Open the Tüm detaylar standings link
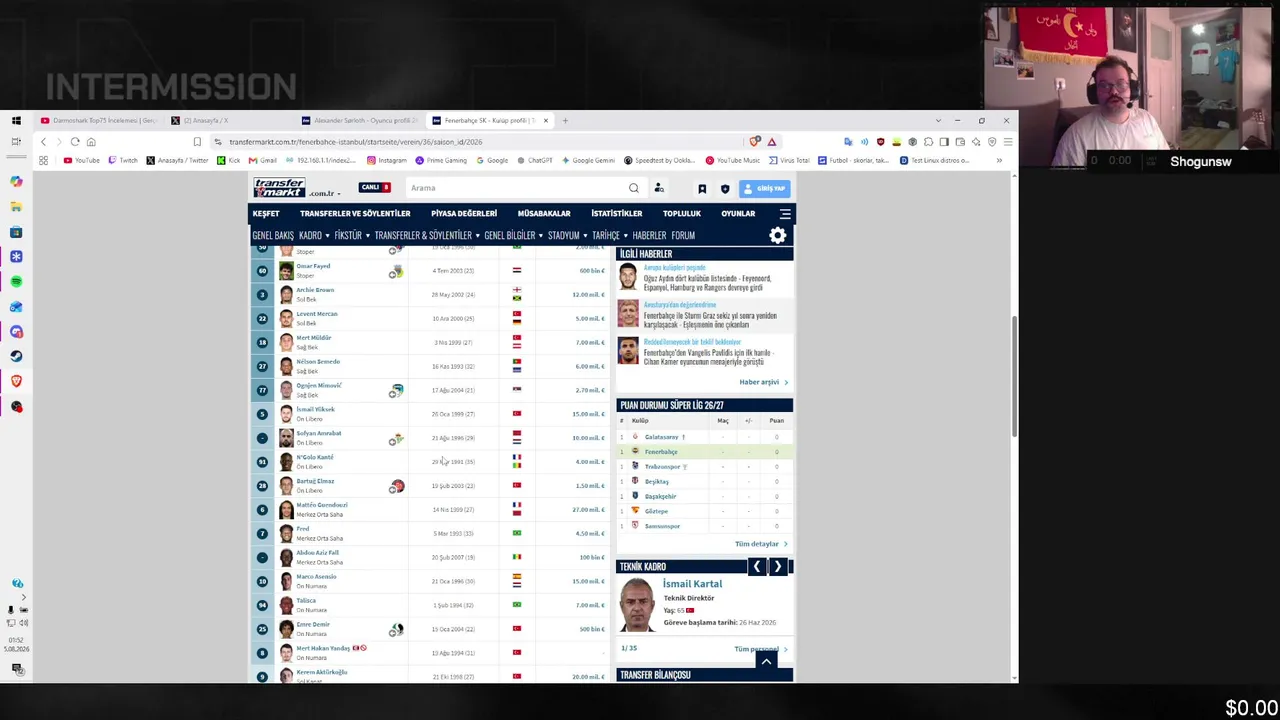The image size is (1280, 720). pos(761,544)
